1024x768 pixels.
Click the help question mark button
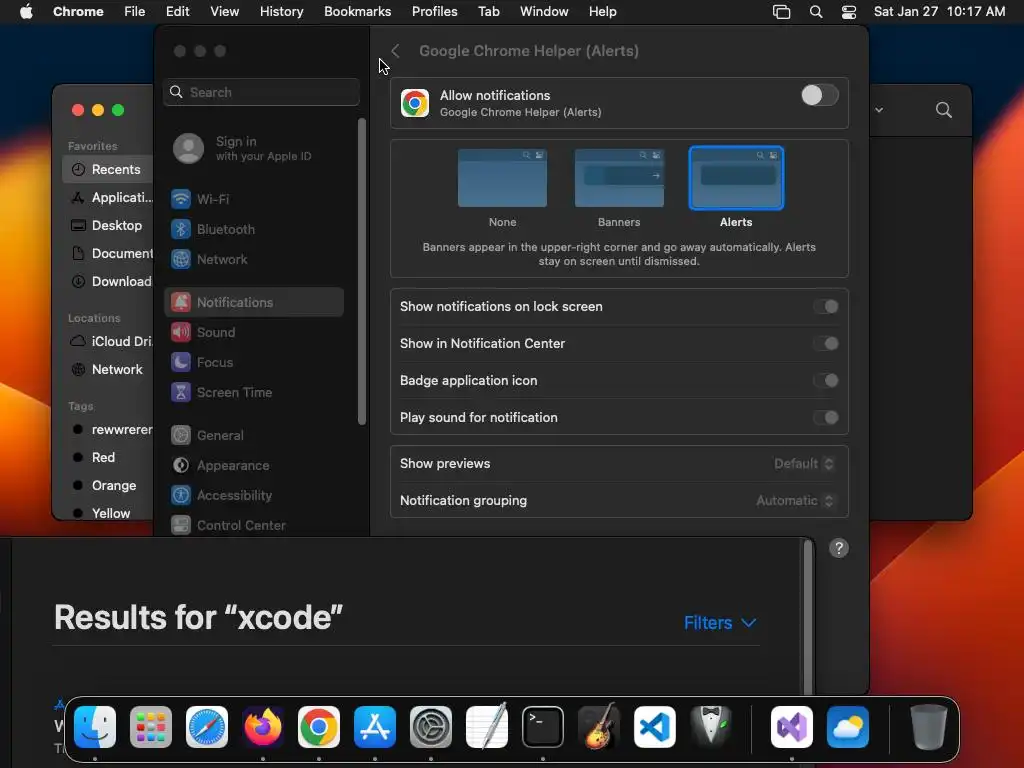click(x=839, y=549)
